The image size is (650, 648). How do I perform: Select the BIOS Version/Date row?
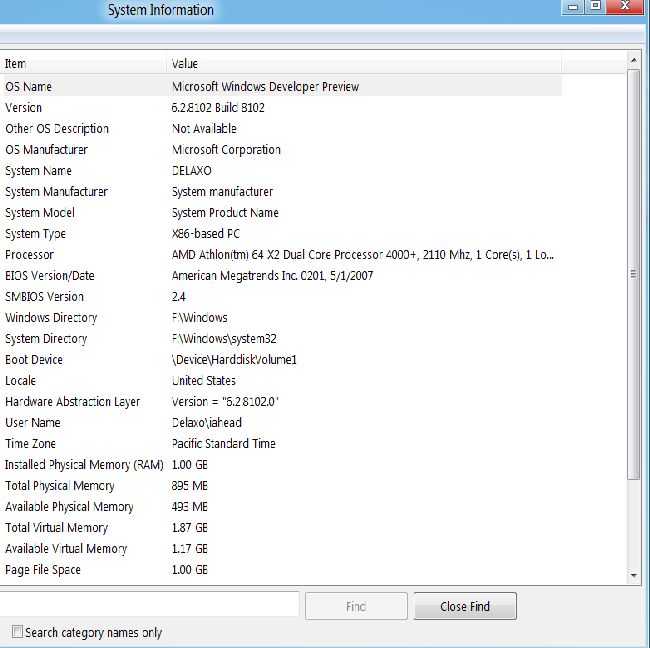pyautogui.click(x=283, y=275)
